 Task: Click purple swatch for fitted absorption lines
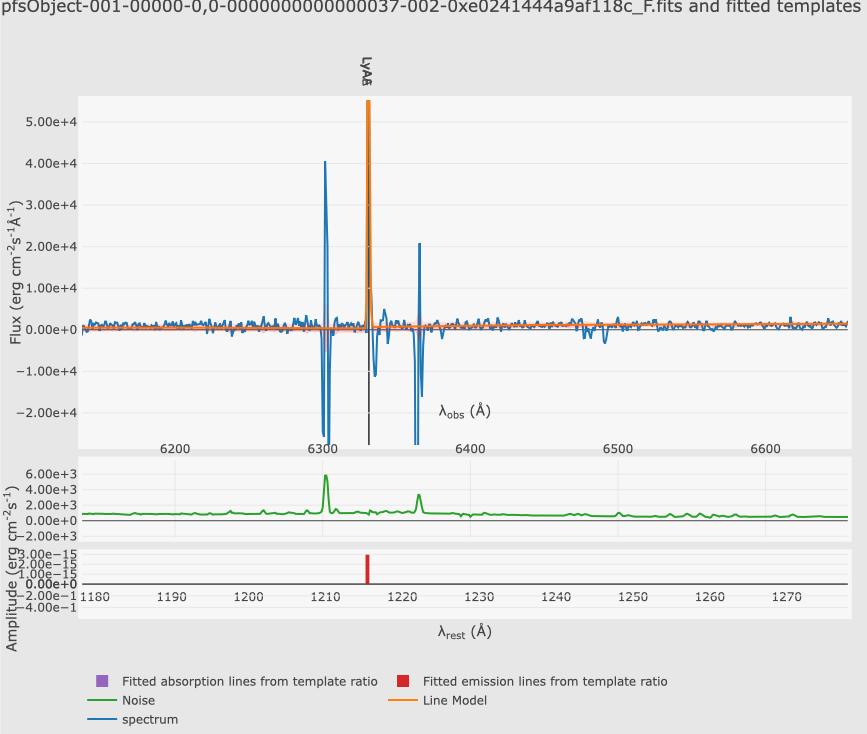[x=102, y=681]
